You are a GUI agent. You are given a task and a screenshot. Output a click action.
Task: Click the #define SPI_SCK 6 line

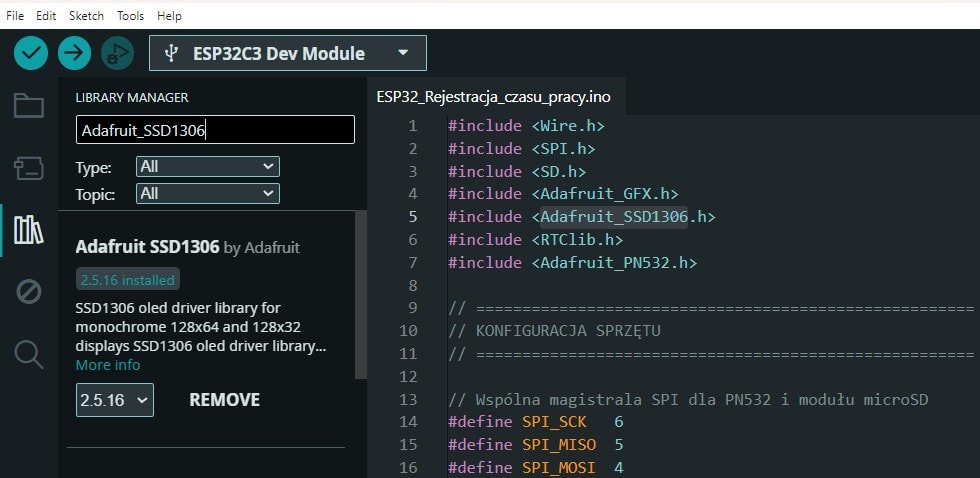(x=536, y=422)
